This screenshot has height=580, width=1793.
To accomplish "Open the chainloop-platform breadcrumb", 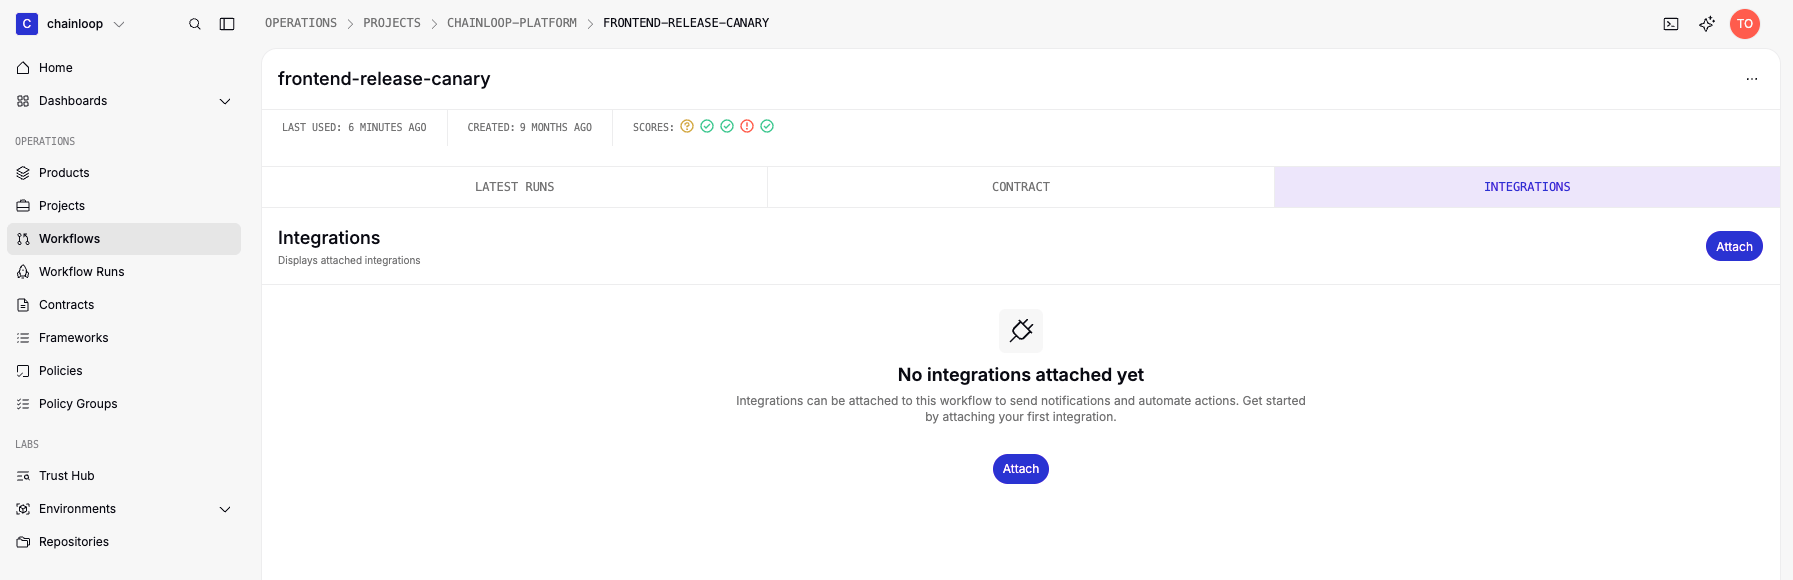I will (512, 23).
